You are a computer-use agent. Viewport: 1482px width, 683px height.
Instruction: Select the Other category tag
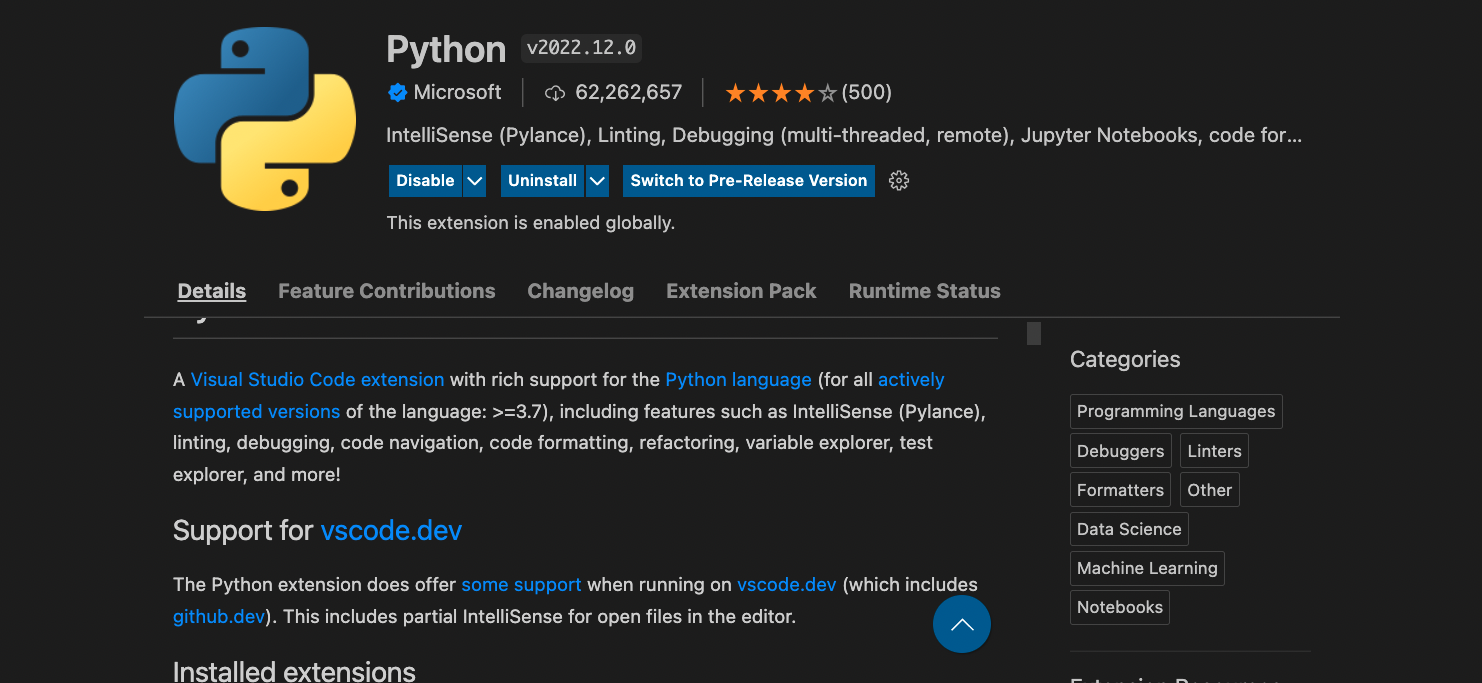pos(1209,490)
